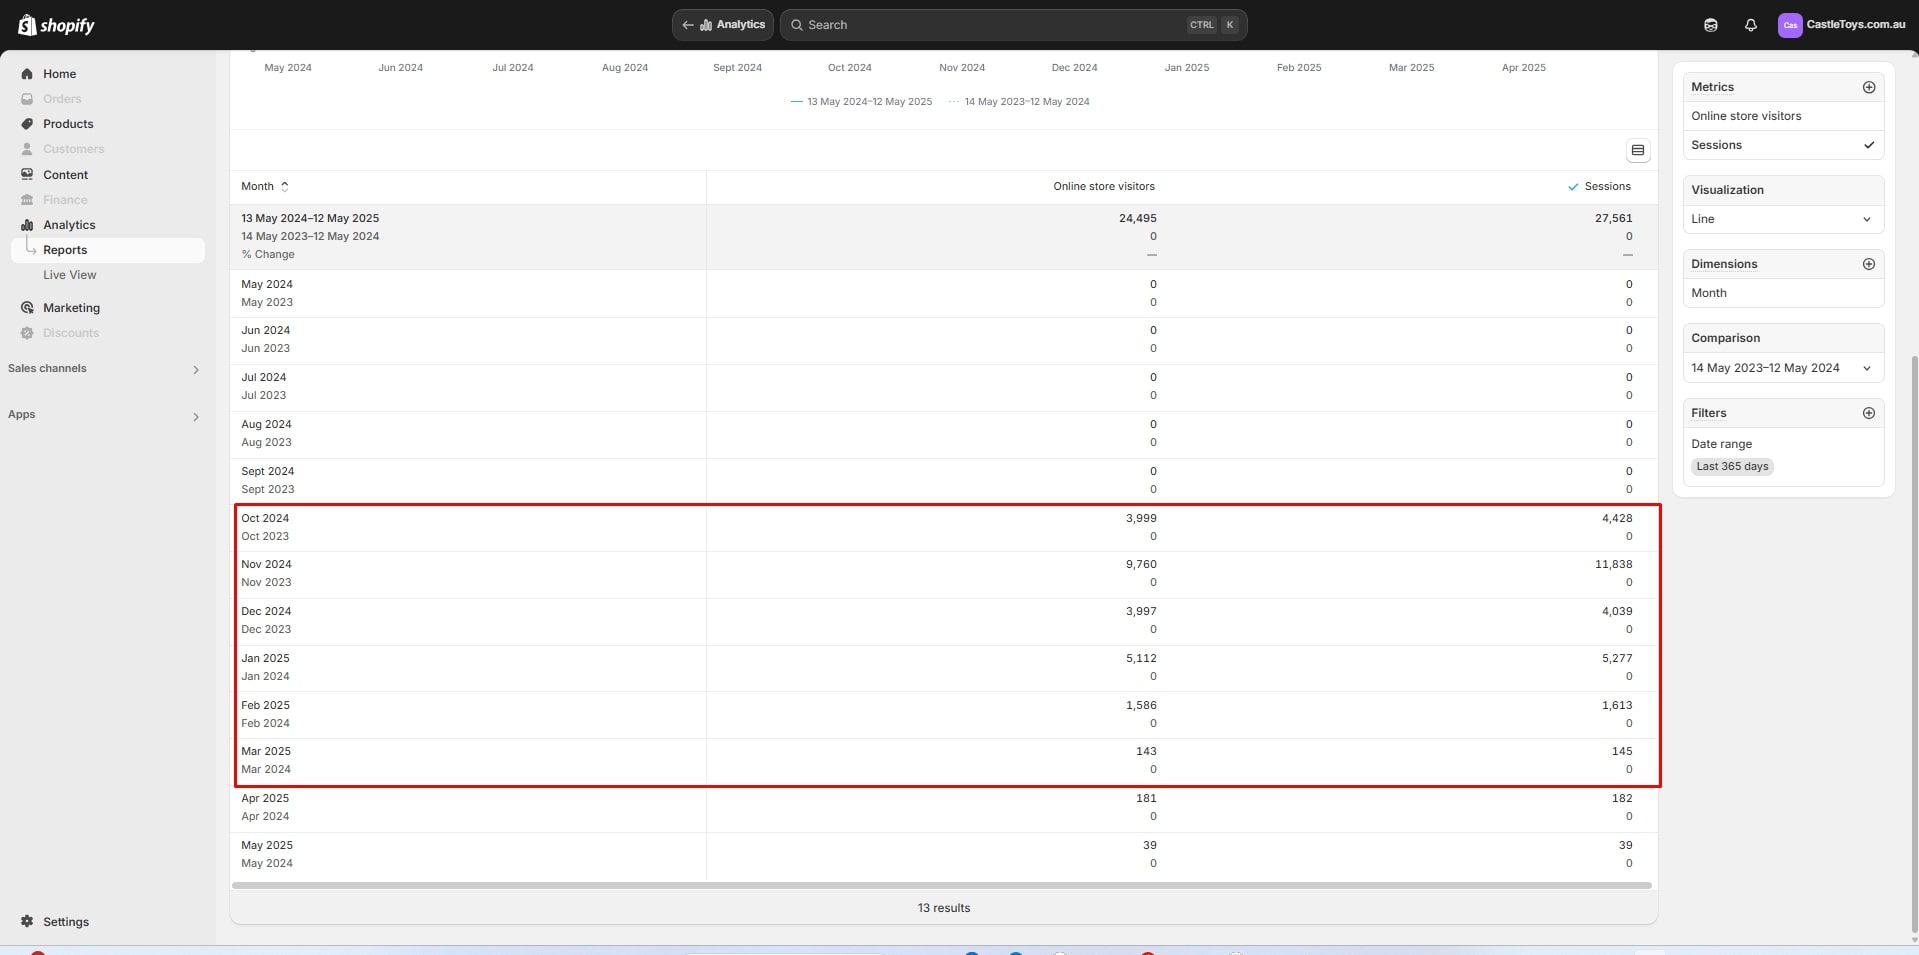
Task: Toggle the Sessions metric checkmark
Action: (1868, 145)
